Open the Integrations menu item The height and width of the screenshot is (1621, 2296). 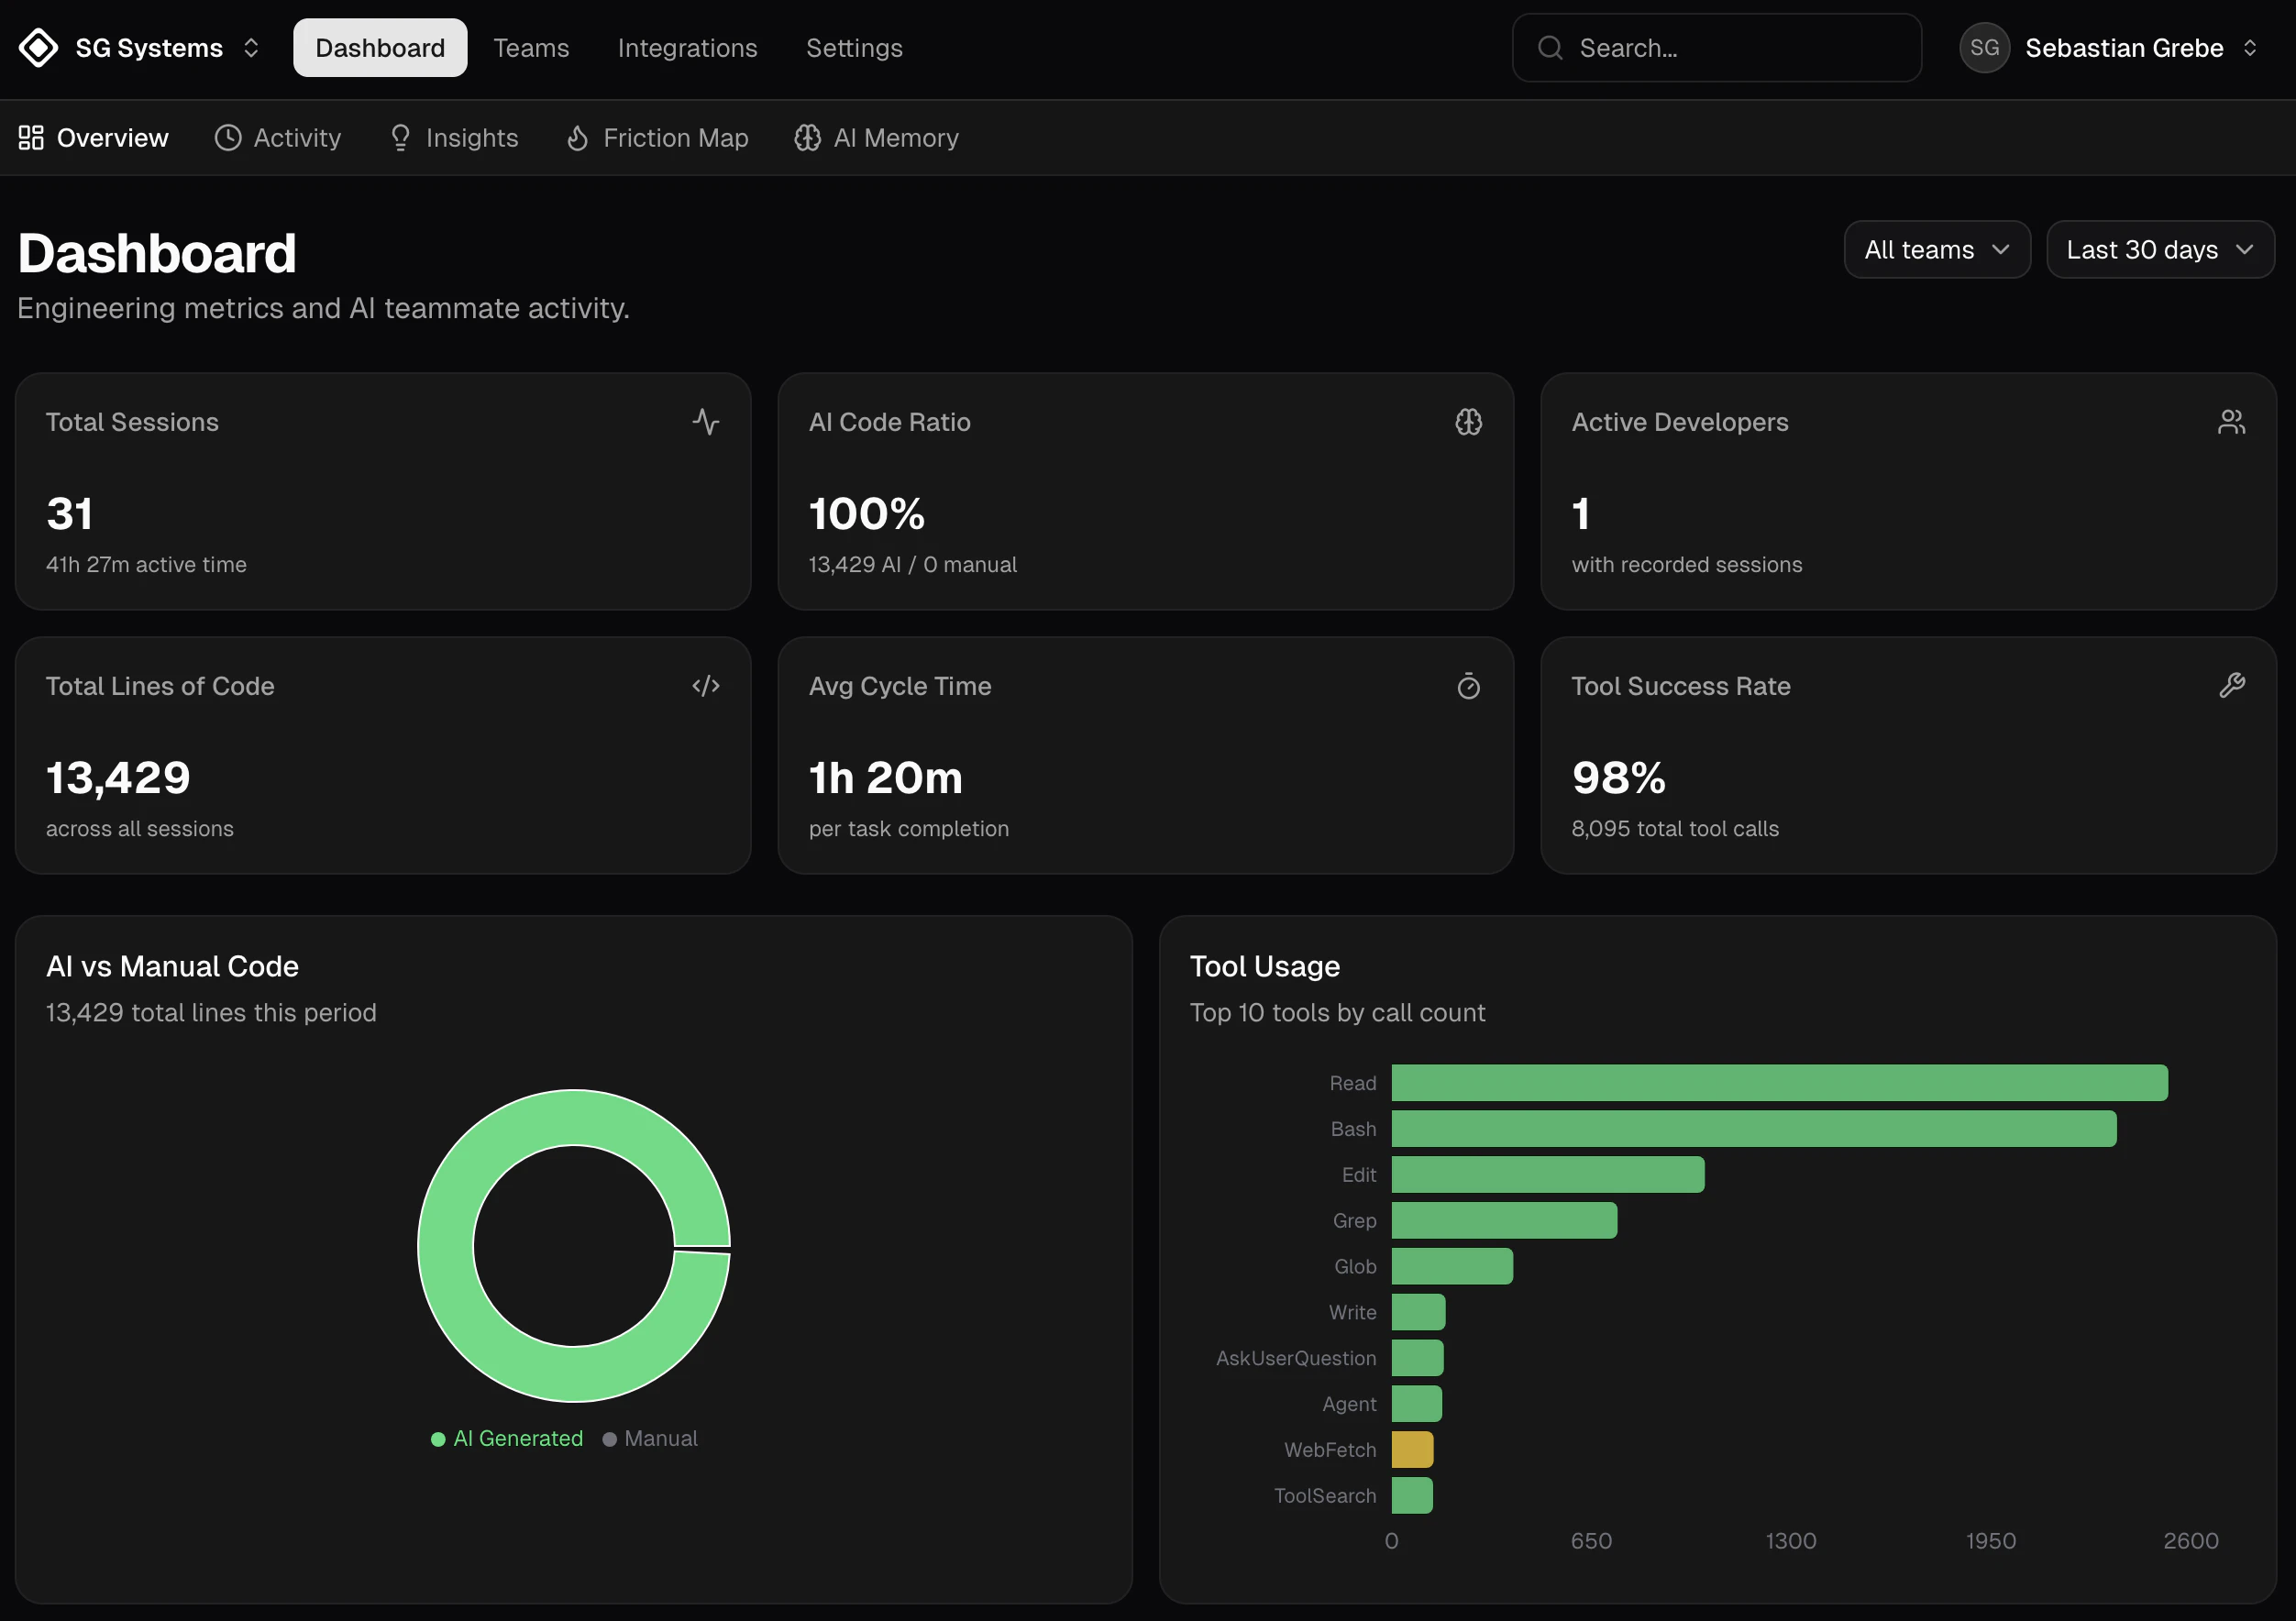[687, 47]
